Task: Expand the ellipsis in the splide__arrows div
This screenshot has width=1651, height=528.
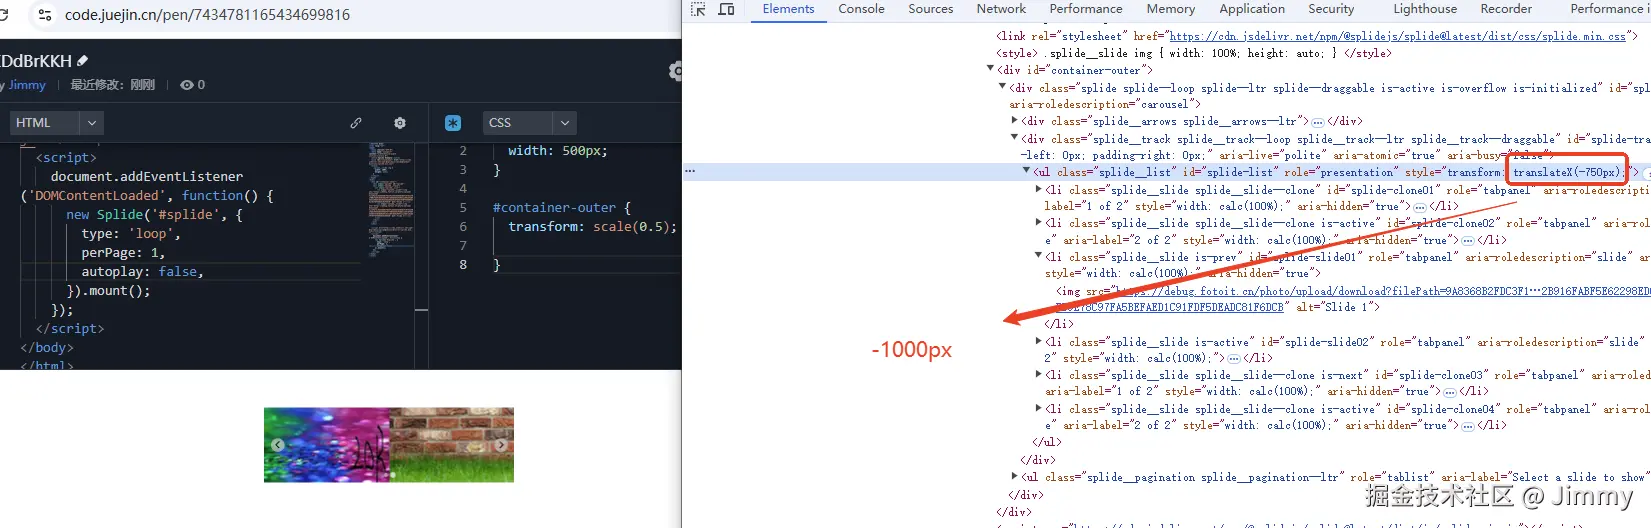Action: (x=1318, y=121)
